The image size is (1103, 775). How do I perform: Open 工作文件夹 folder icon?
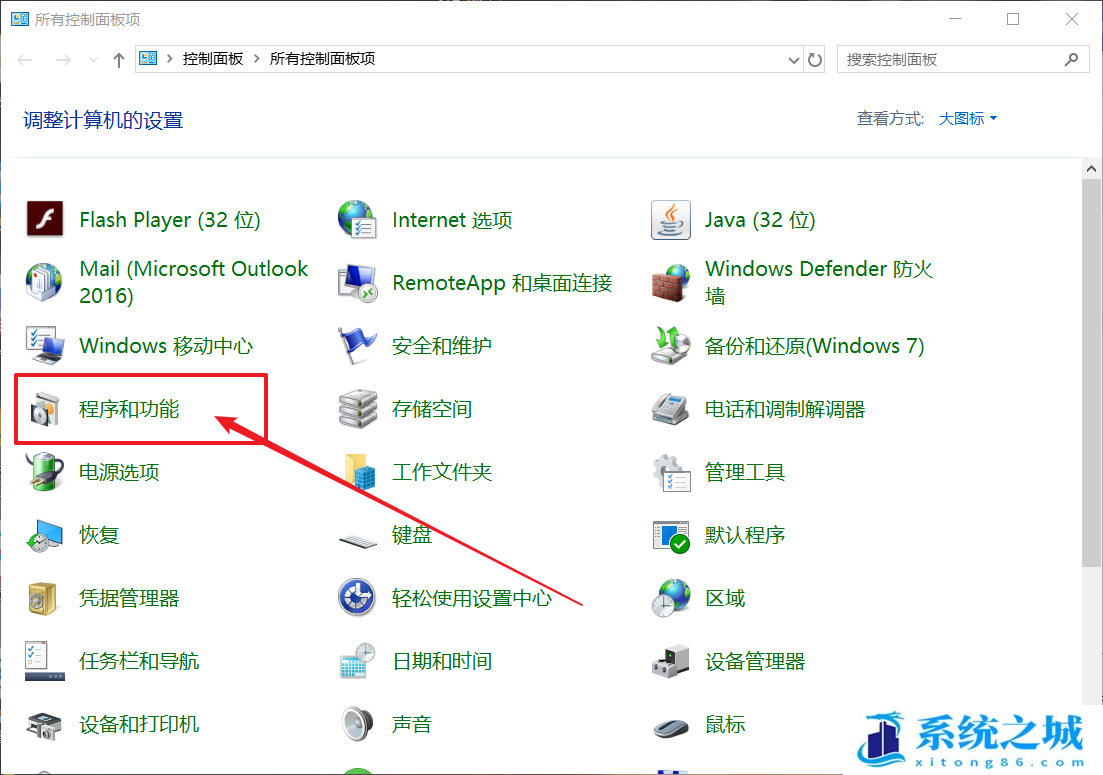(360, 471)
